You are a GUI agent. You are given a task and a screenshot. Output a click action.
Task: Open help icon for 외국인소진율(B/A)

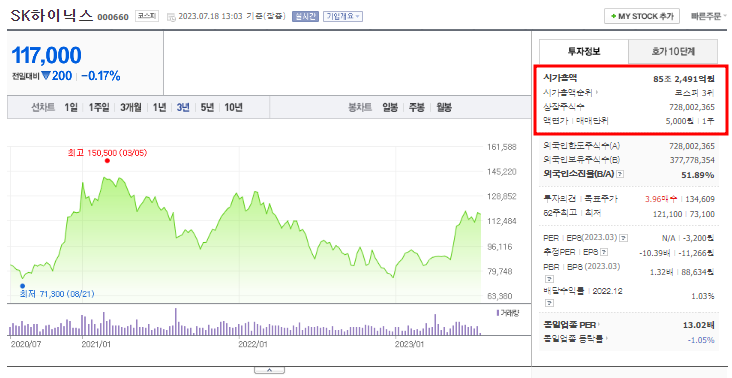tap(620, 175)
